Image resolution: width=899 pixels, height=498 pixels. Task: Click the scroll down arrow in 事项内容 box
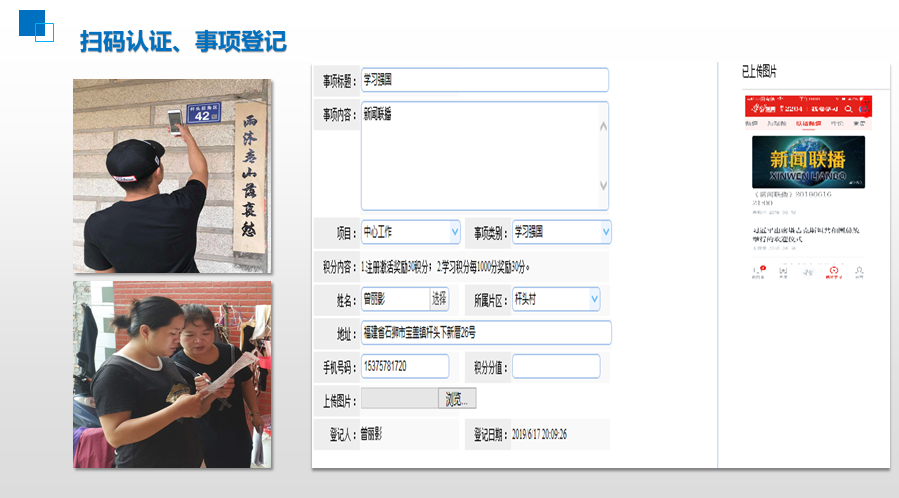[x=602, y=186]
